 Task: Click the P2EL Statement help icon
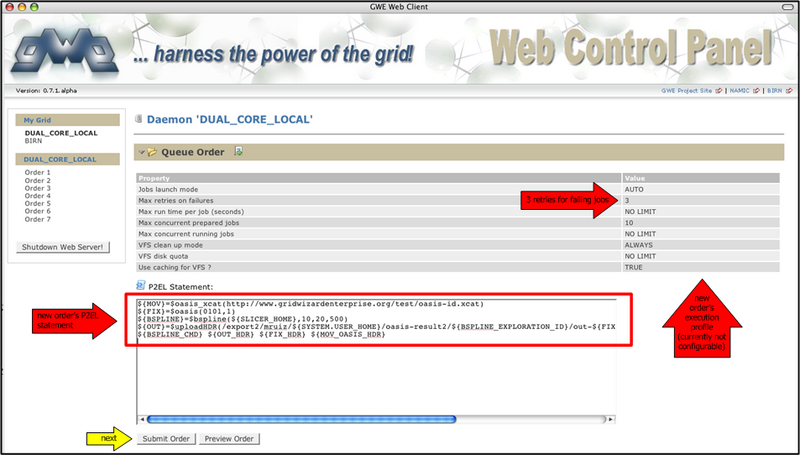click(x=139, y=285)
